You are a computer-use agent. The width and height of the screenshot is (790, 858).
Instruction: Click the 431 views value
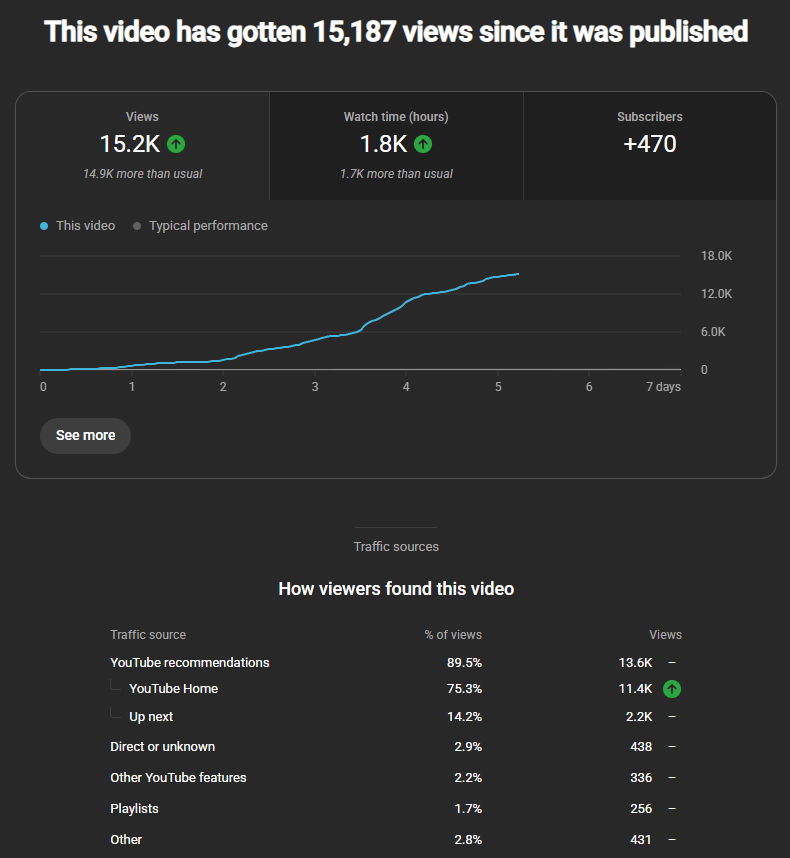coord(641,839)
